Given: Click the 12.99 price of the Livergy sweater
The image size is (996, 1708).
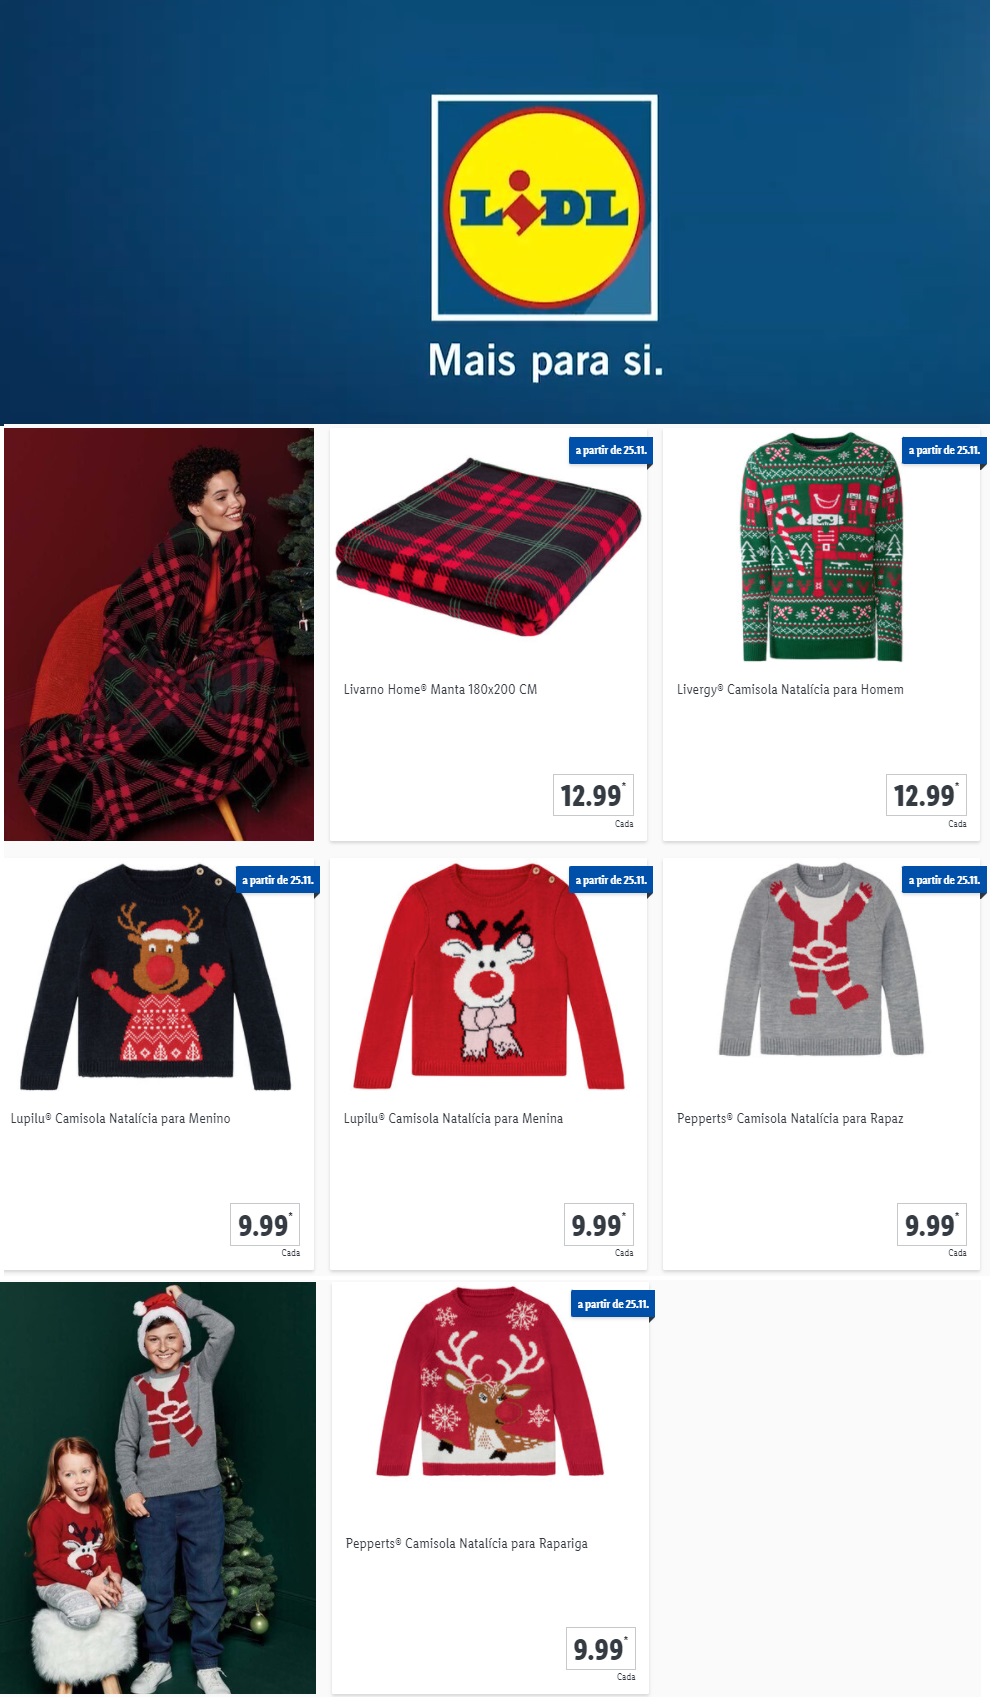Looking at the screenshot, I should [x=926, y=796].
